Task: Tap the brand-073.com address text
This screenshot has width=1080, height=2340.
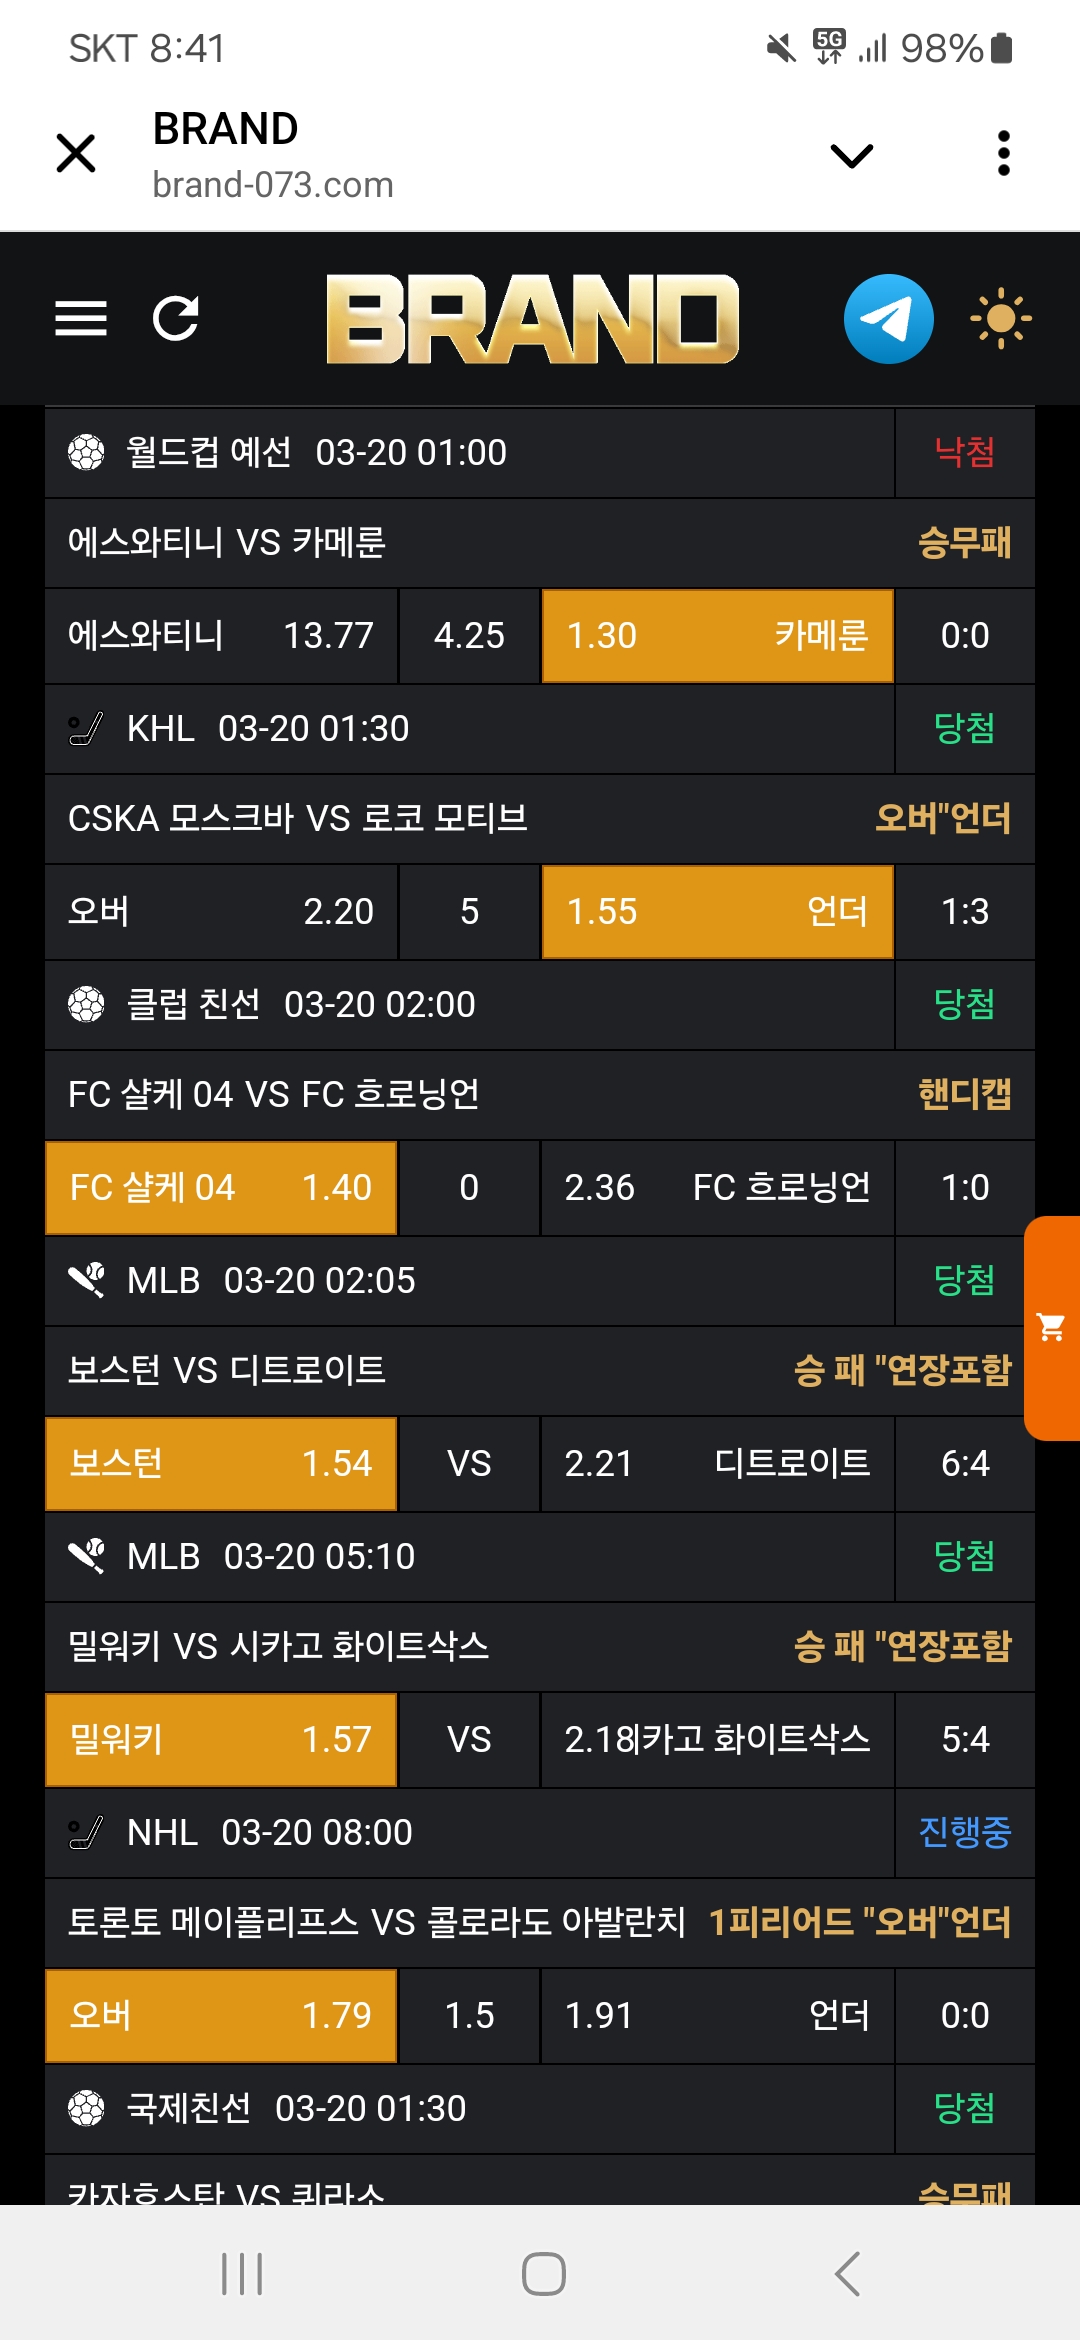Action: coord(273,185)
